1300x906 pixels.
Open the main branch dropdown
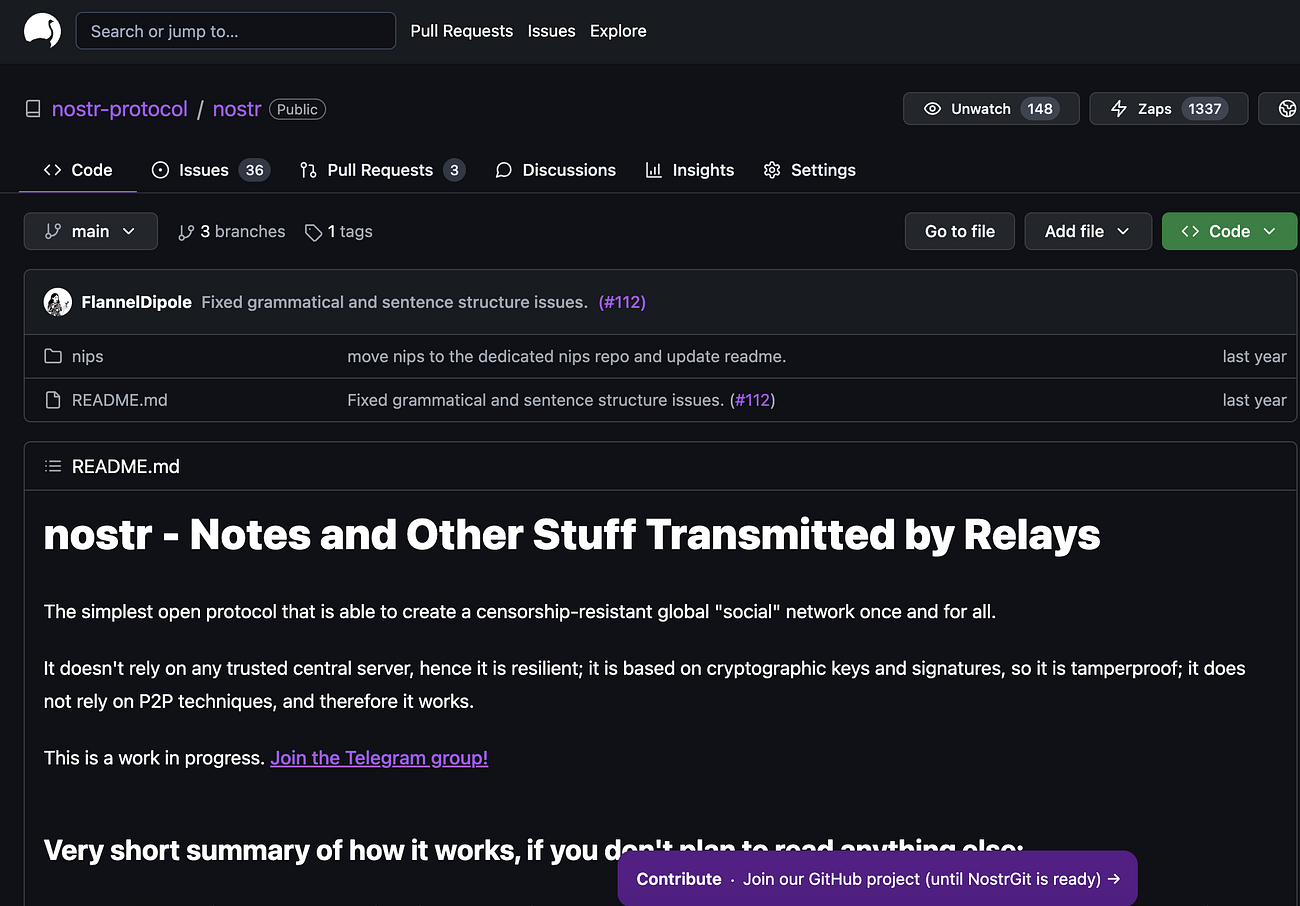(91, 231)
